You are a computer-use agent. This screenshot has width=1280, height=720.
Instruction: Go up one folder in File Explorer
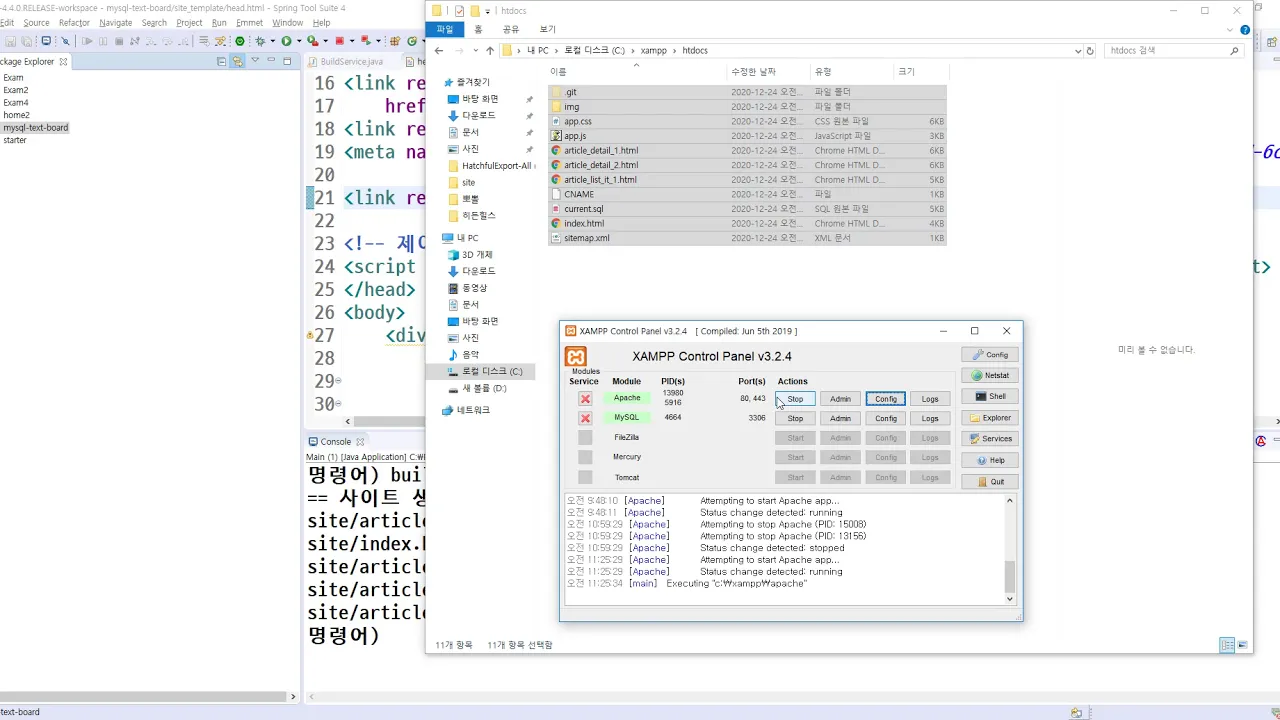click(490, 50)
